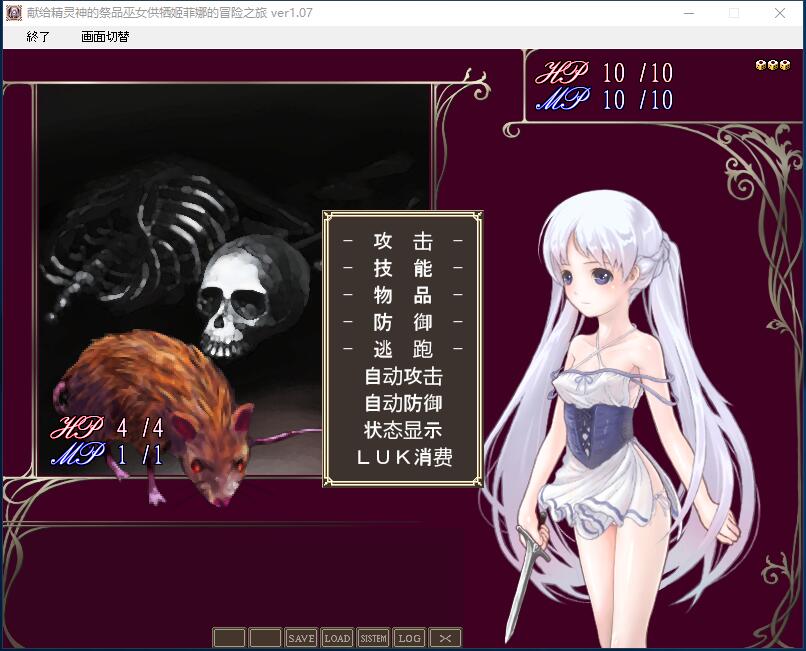Choose 技能 (Skill) in the battle menu
Image resolution: width=806 pixels, height=651 pixels.
[x=402, y=269]
